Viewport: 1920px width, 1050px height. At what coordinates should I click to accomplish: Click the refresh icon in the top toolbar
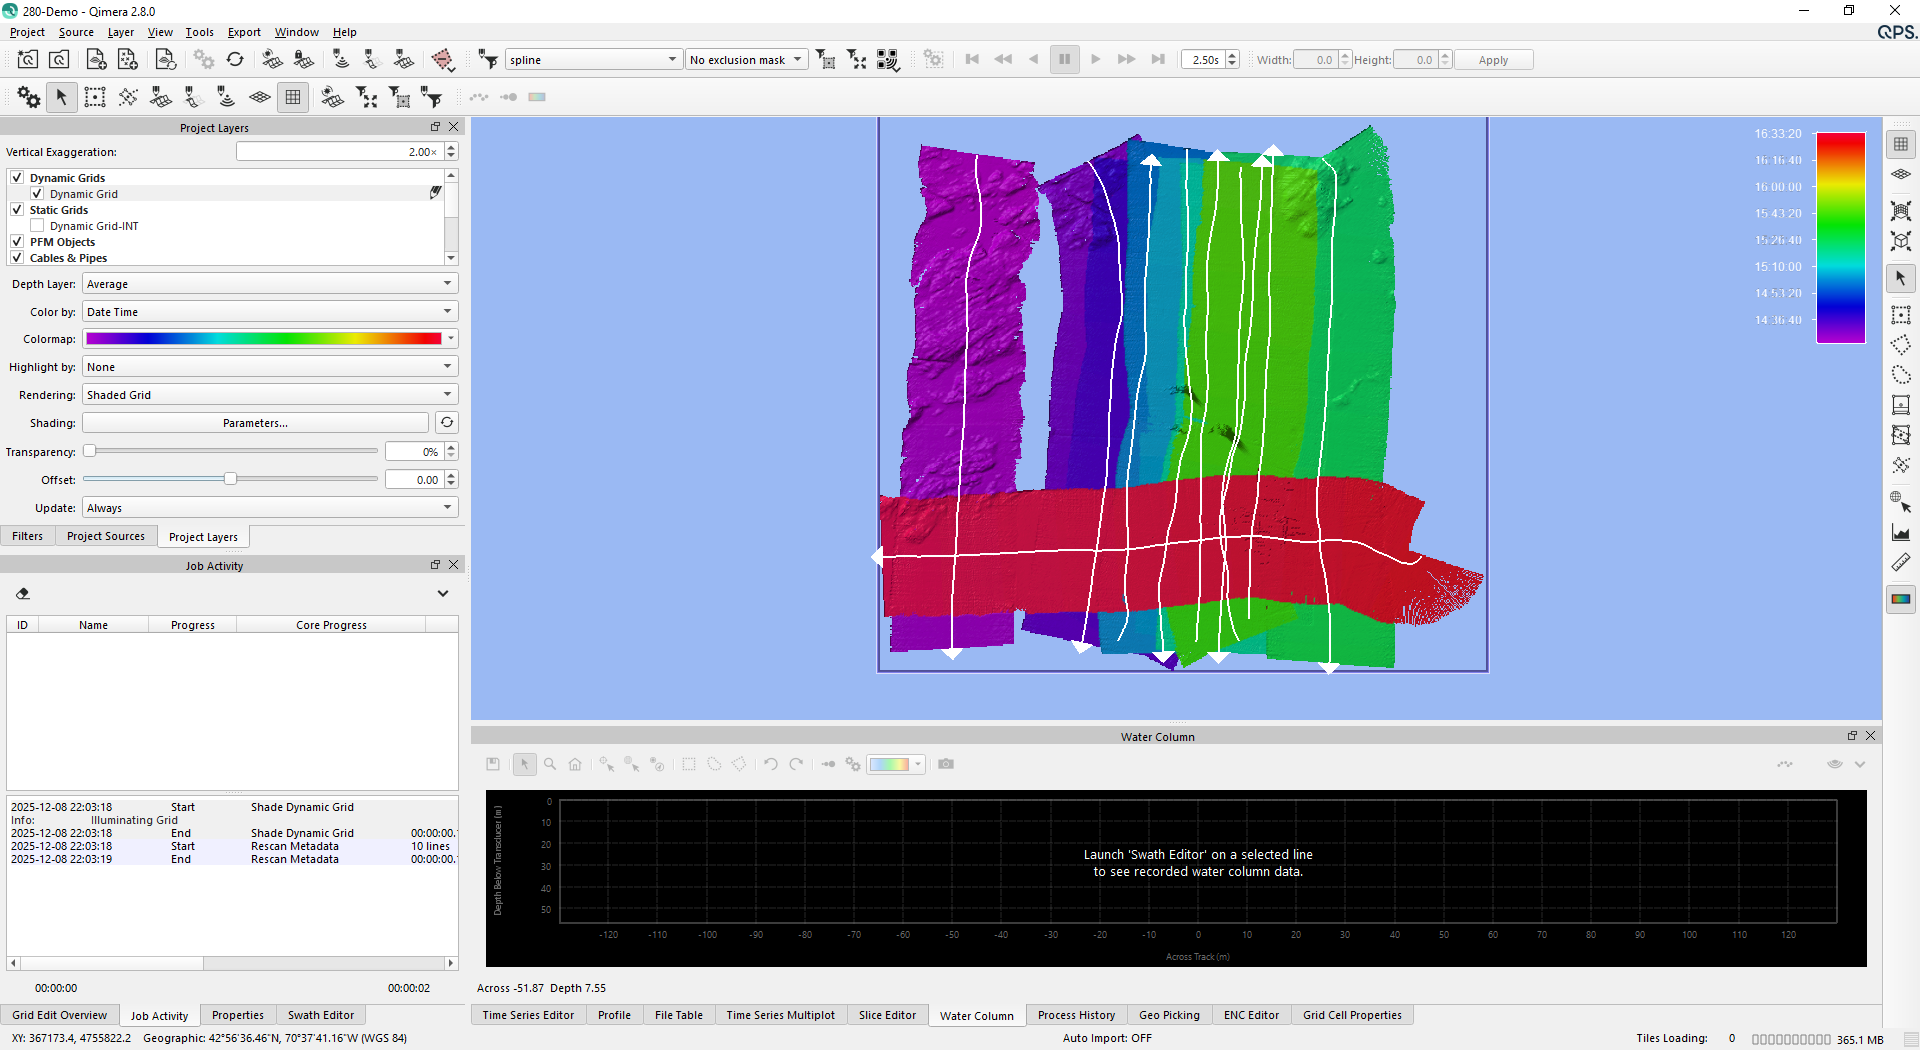(235, 60)
